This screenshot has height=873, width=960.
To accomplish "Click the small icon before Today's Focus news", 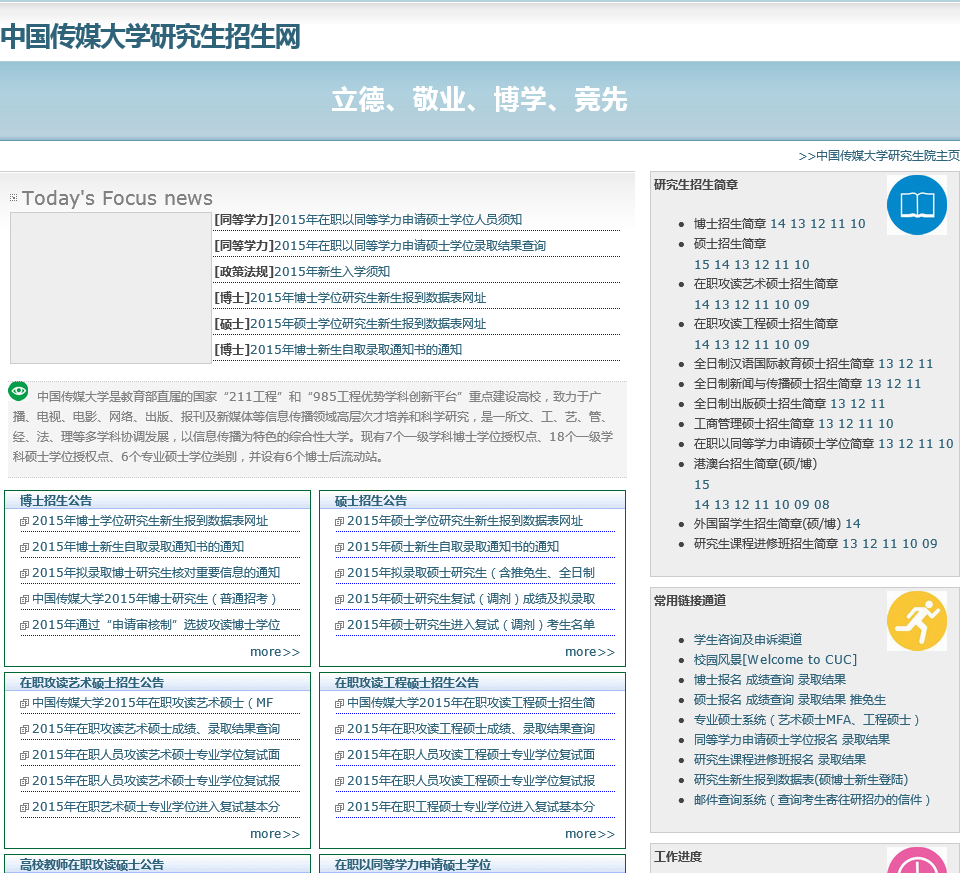I will coord(14,198).
